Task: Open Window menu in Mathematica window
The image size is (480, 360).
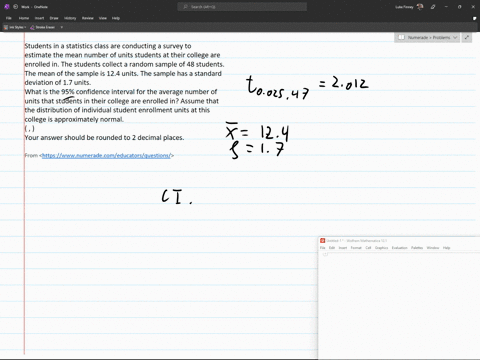Action: (x=433, y=248)
